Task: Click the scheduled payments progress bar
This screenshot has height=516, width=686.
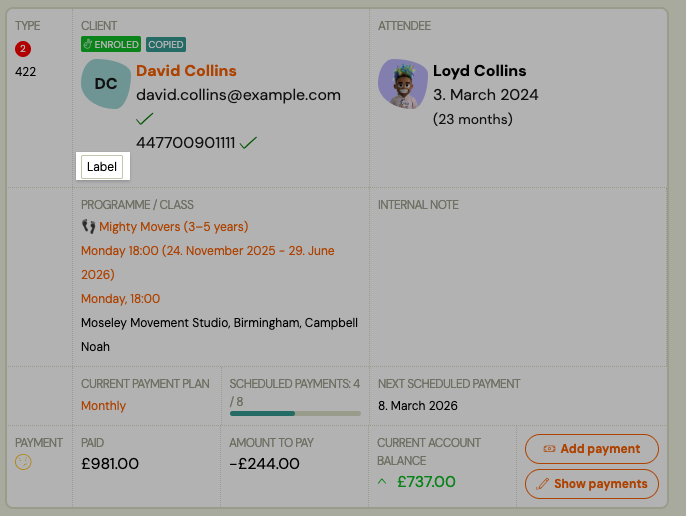Action: (295, 414)
